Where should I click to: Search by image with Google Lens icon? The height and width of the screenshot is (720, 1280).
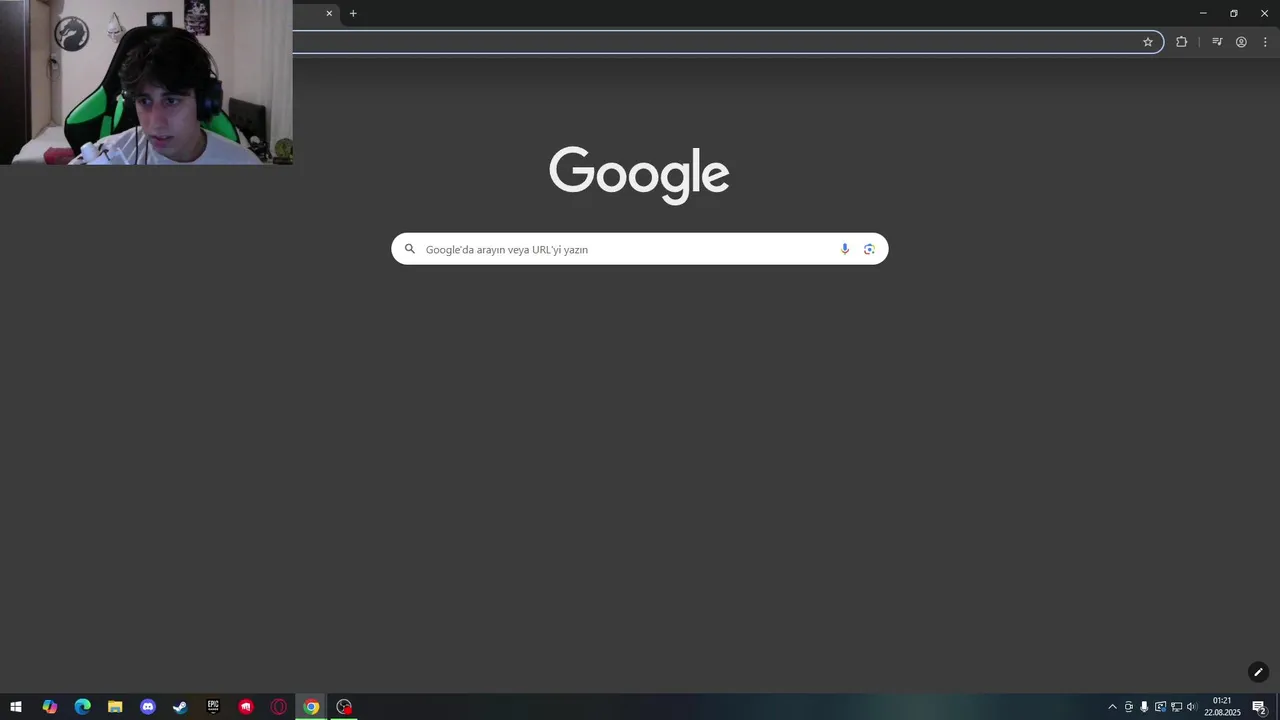(x=869, y=249)
